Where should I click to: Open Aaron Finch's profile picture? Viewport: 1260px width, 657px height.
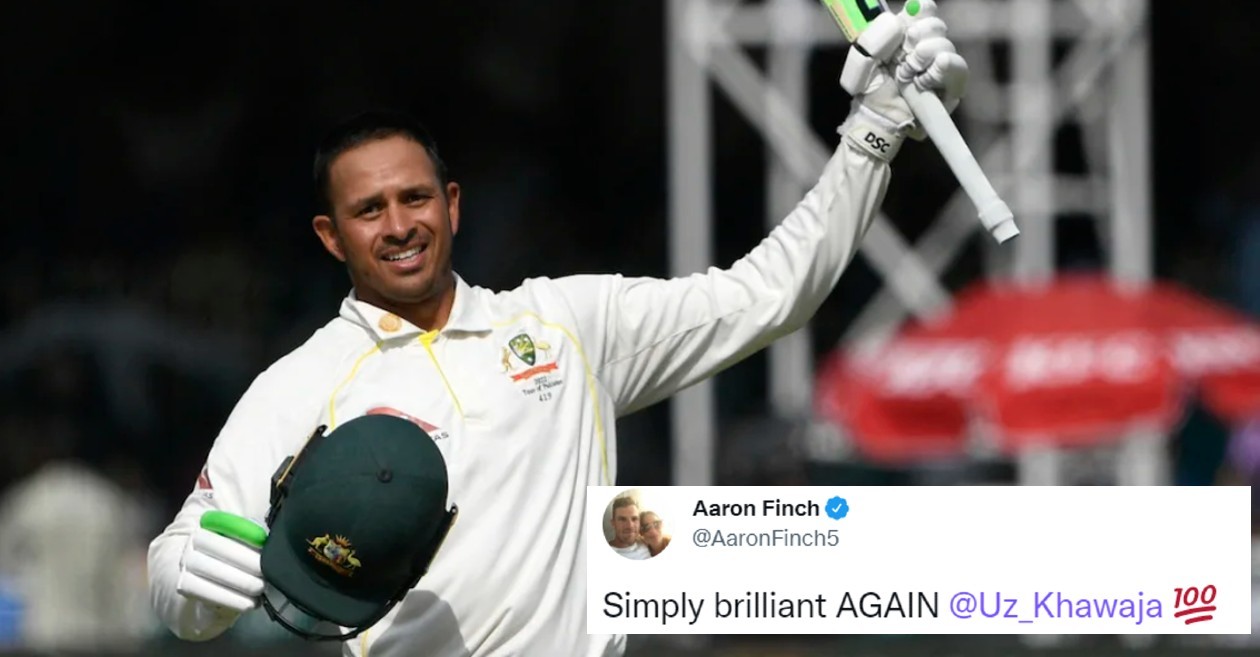point(637,524)
